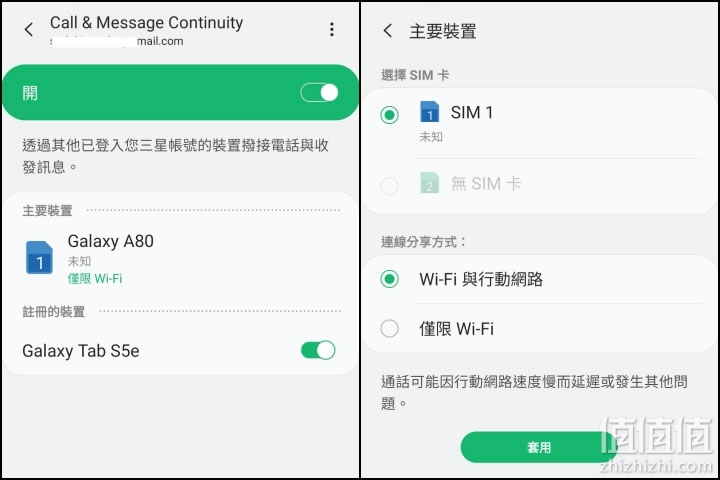
Task: Click the 無 SIM 卡 label
Action: 486,184
